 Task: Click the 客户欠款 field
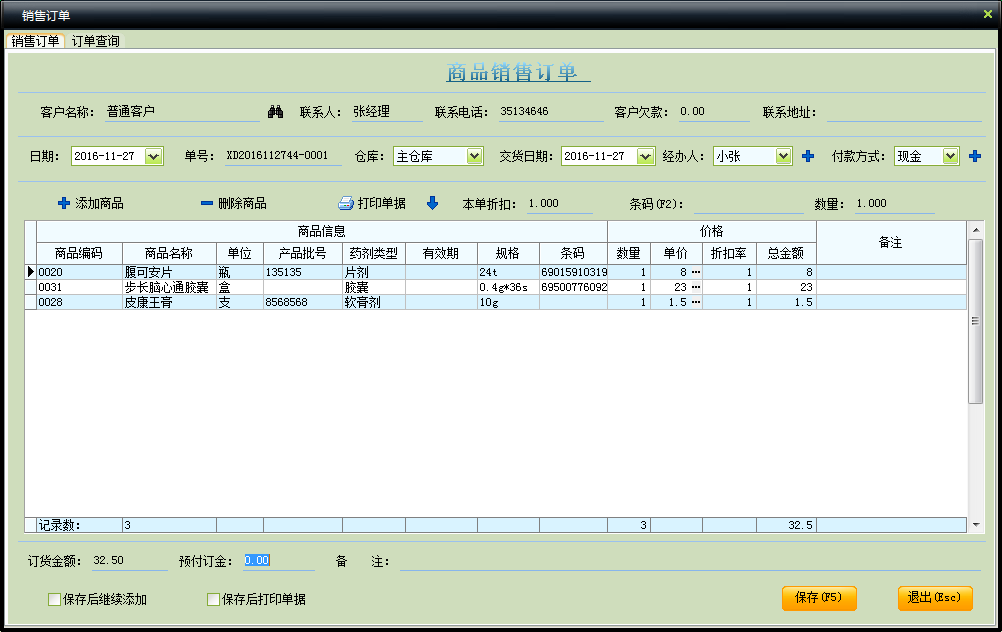[x=714, y=112]
